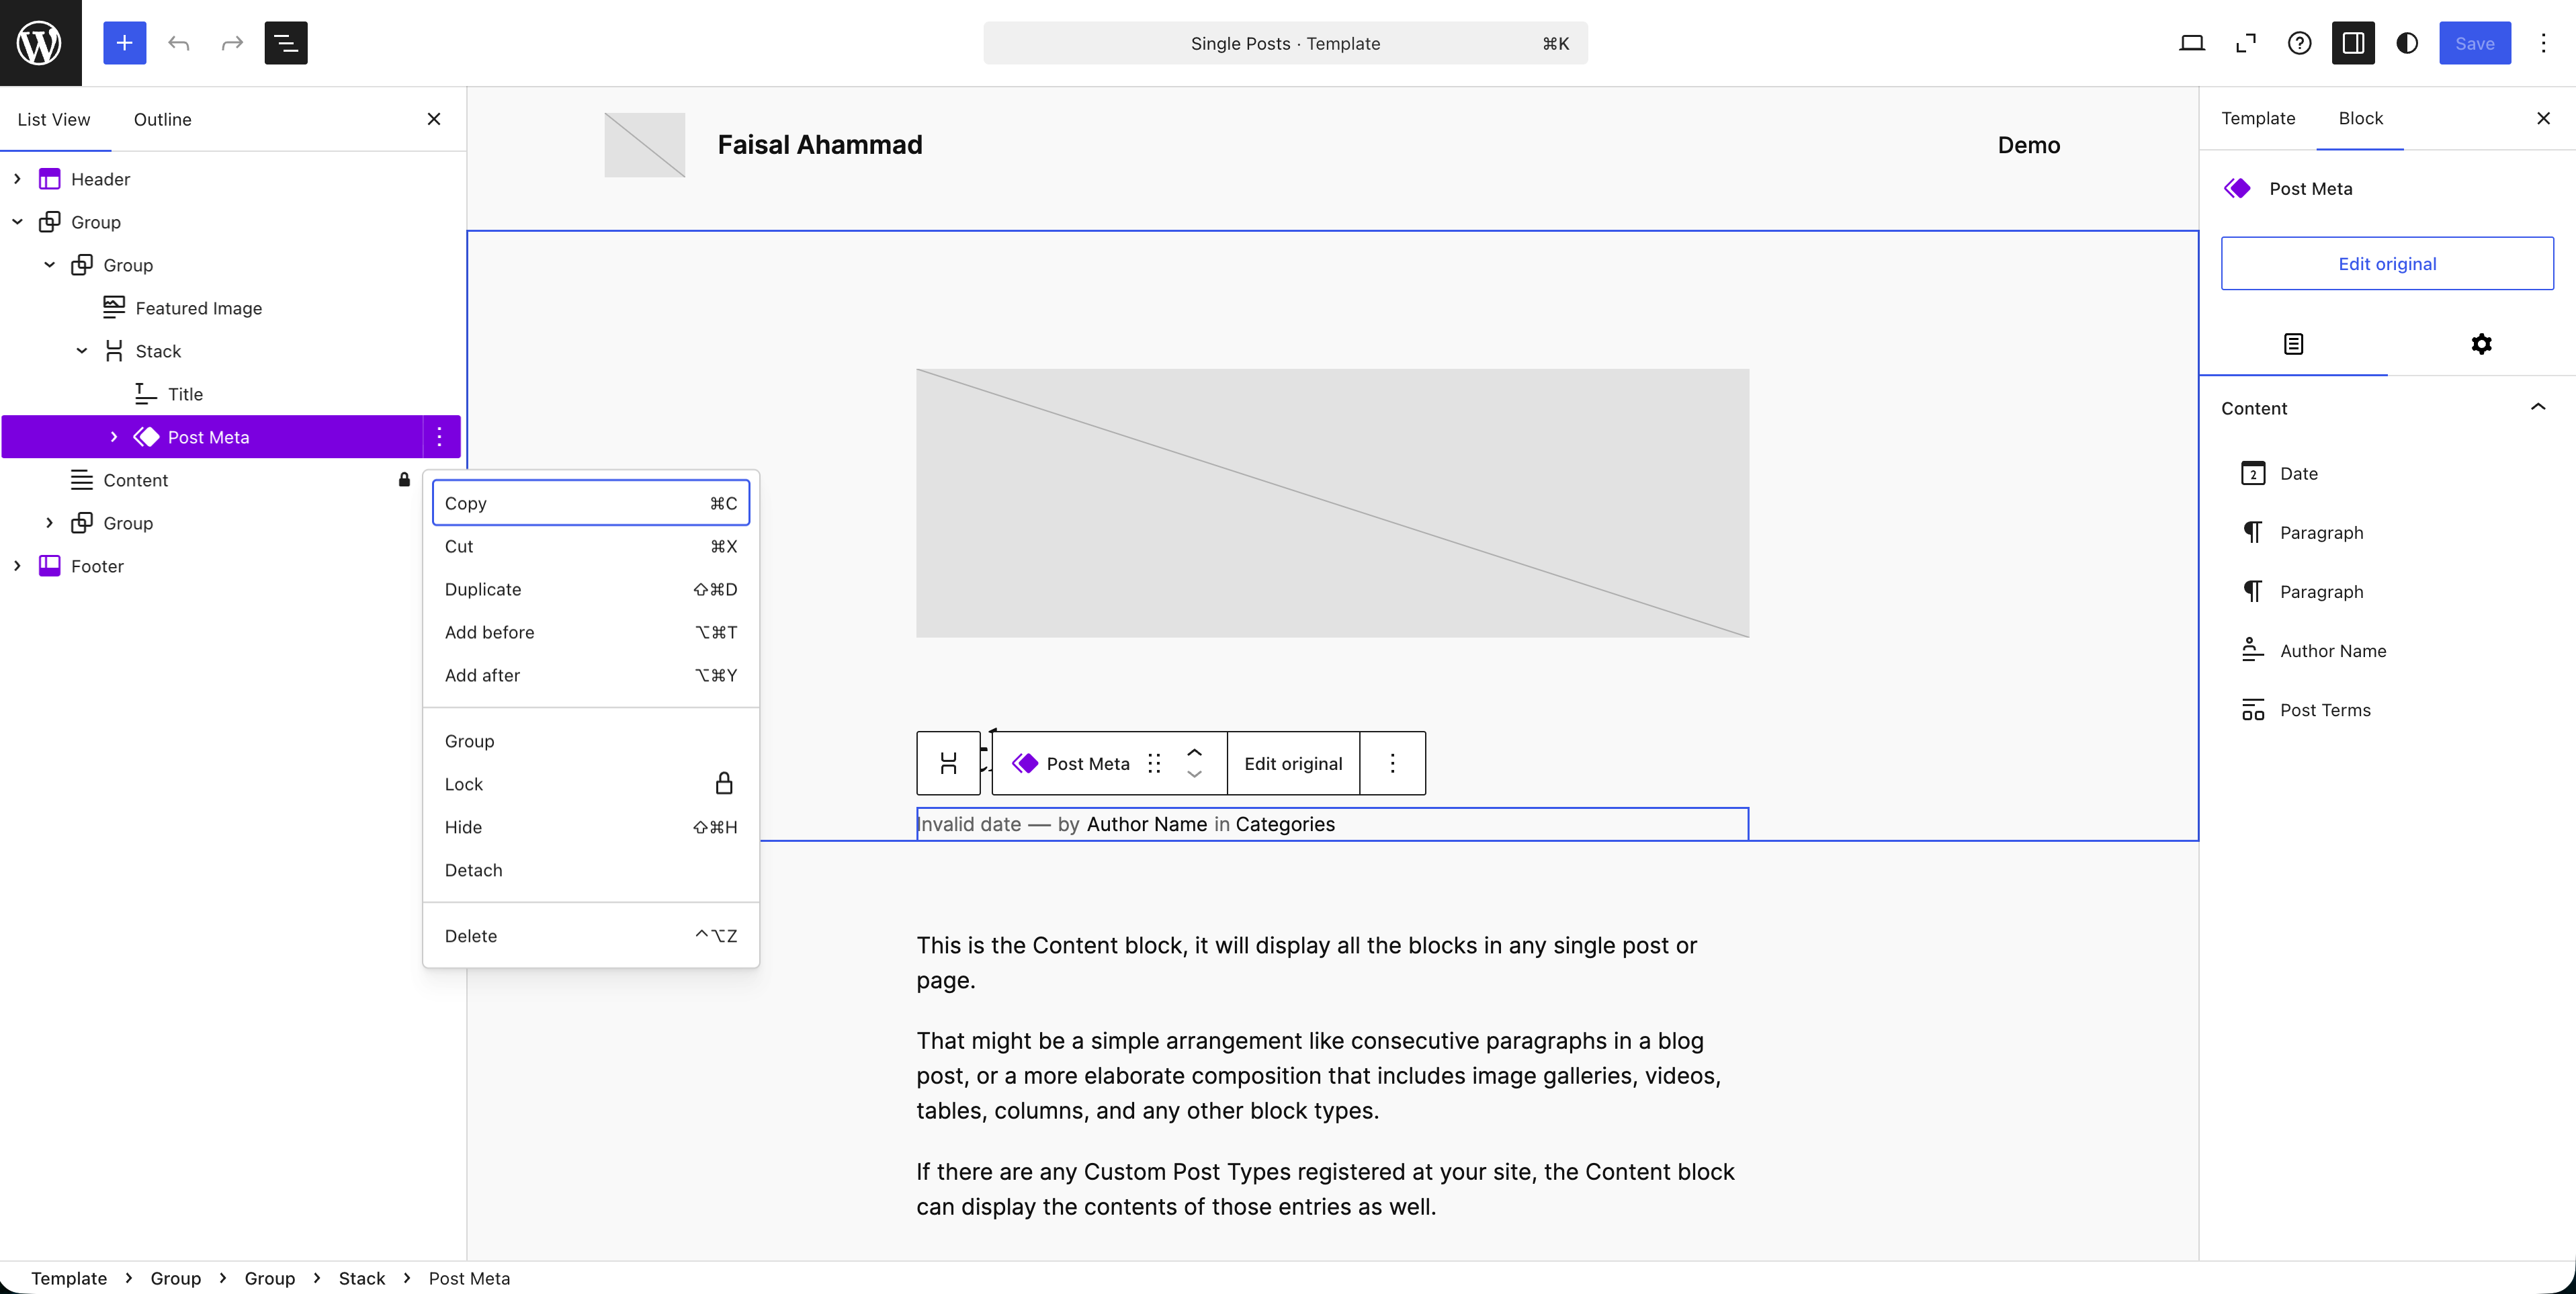Toggle the Settings sidebar panel icon
The image size is (2576, 1294).
[x=2352, y=43]
